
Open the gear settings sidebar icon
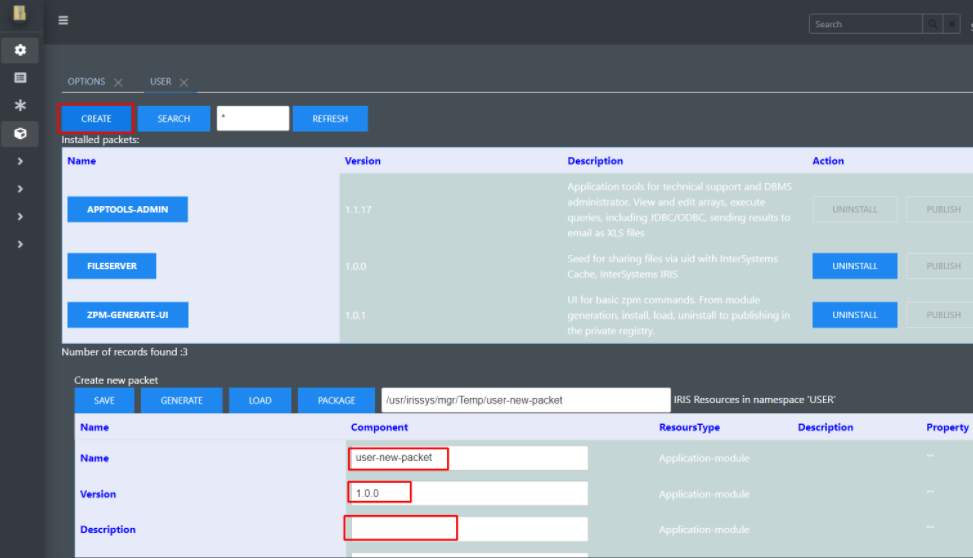(20, 50)
